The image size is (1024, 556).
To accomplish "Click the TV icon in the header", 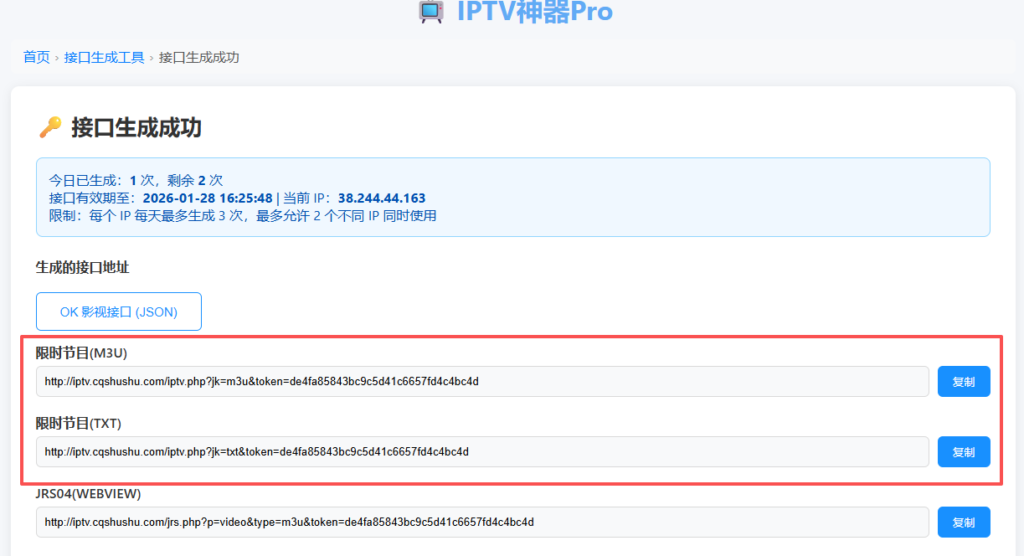I will 431,11.
